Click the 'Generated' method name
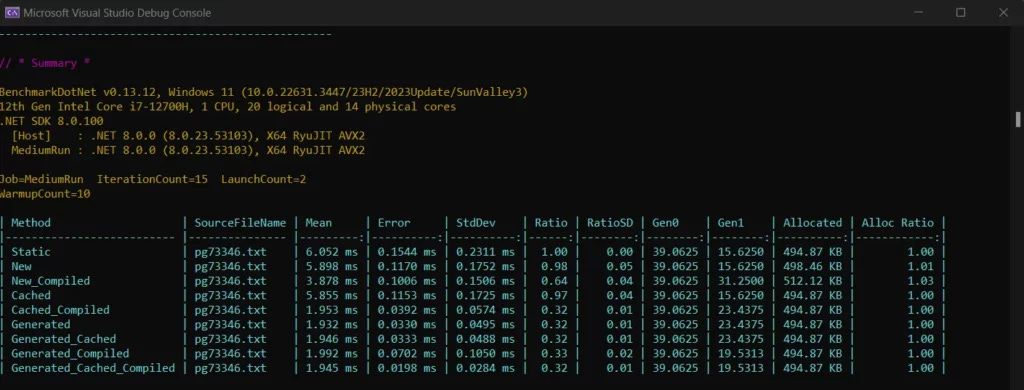 coord(40,324)
